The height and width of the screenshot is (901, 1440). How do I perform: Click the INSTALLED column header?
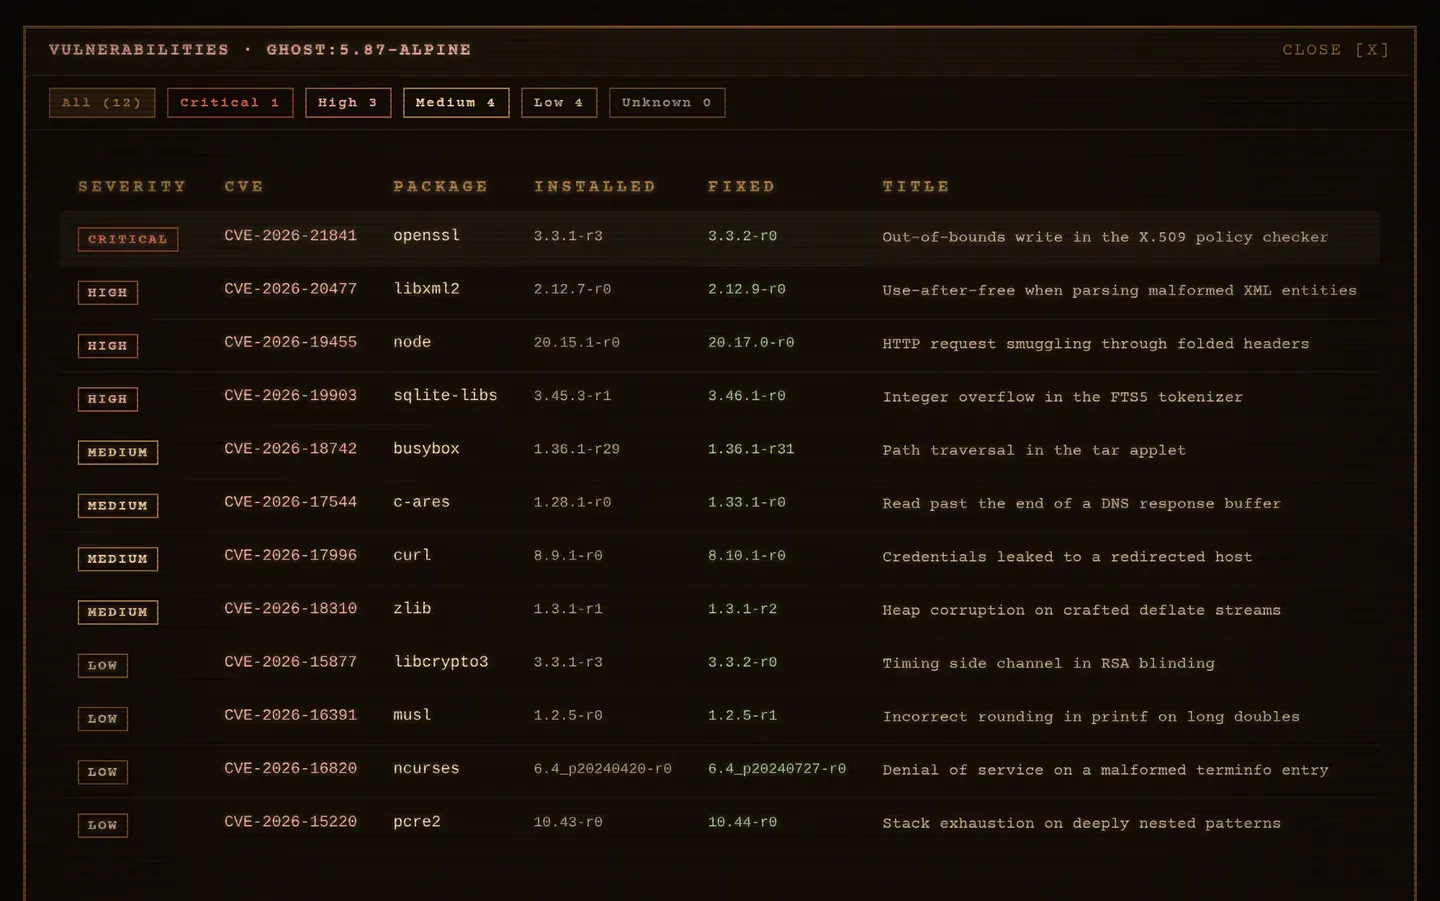click(595, 187)
